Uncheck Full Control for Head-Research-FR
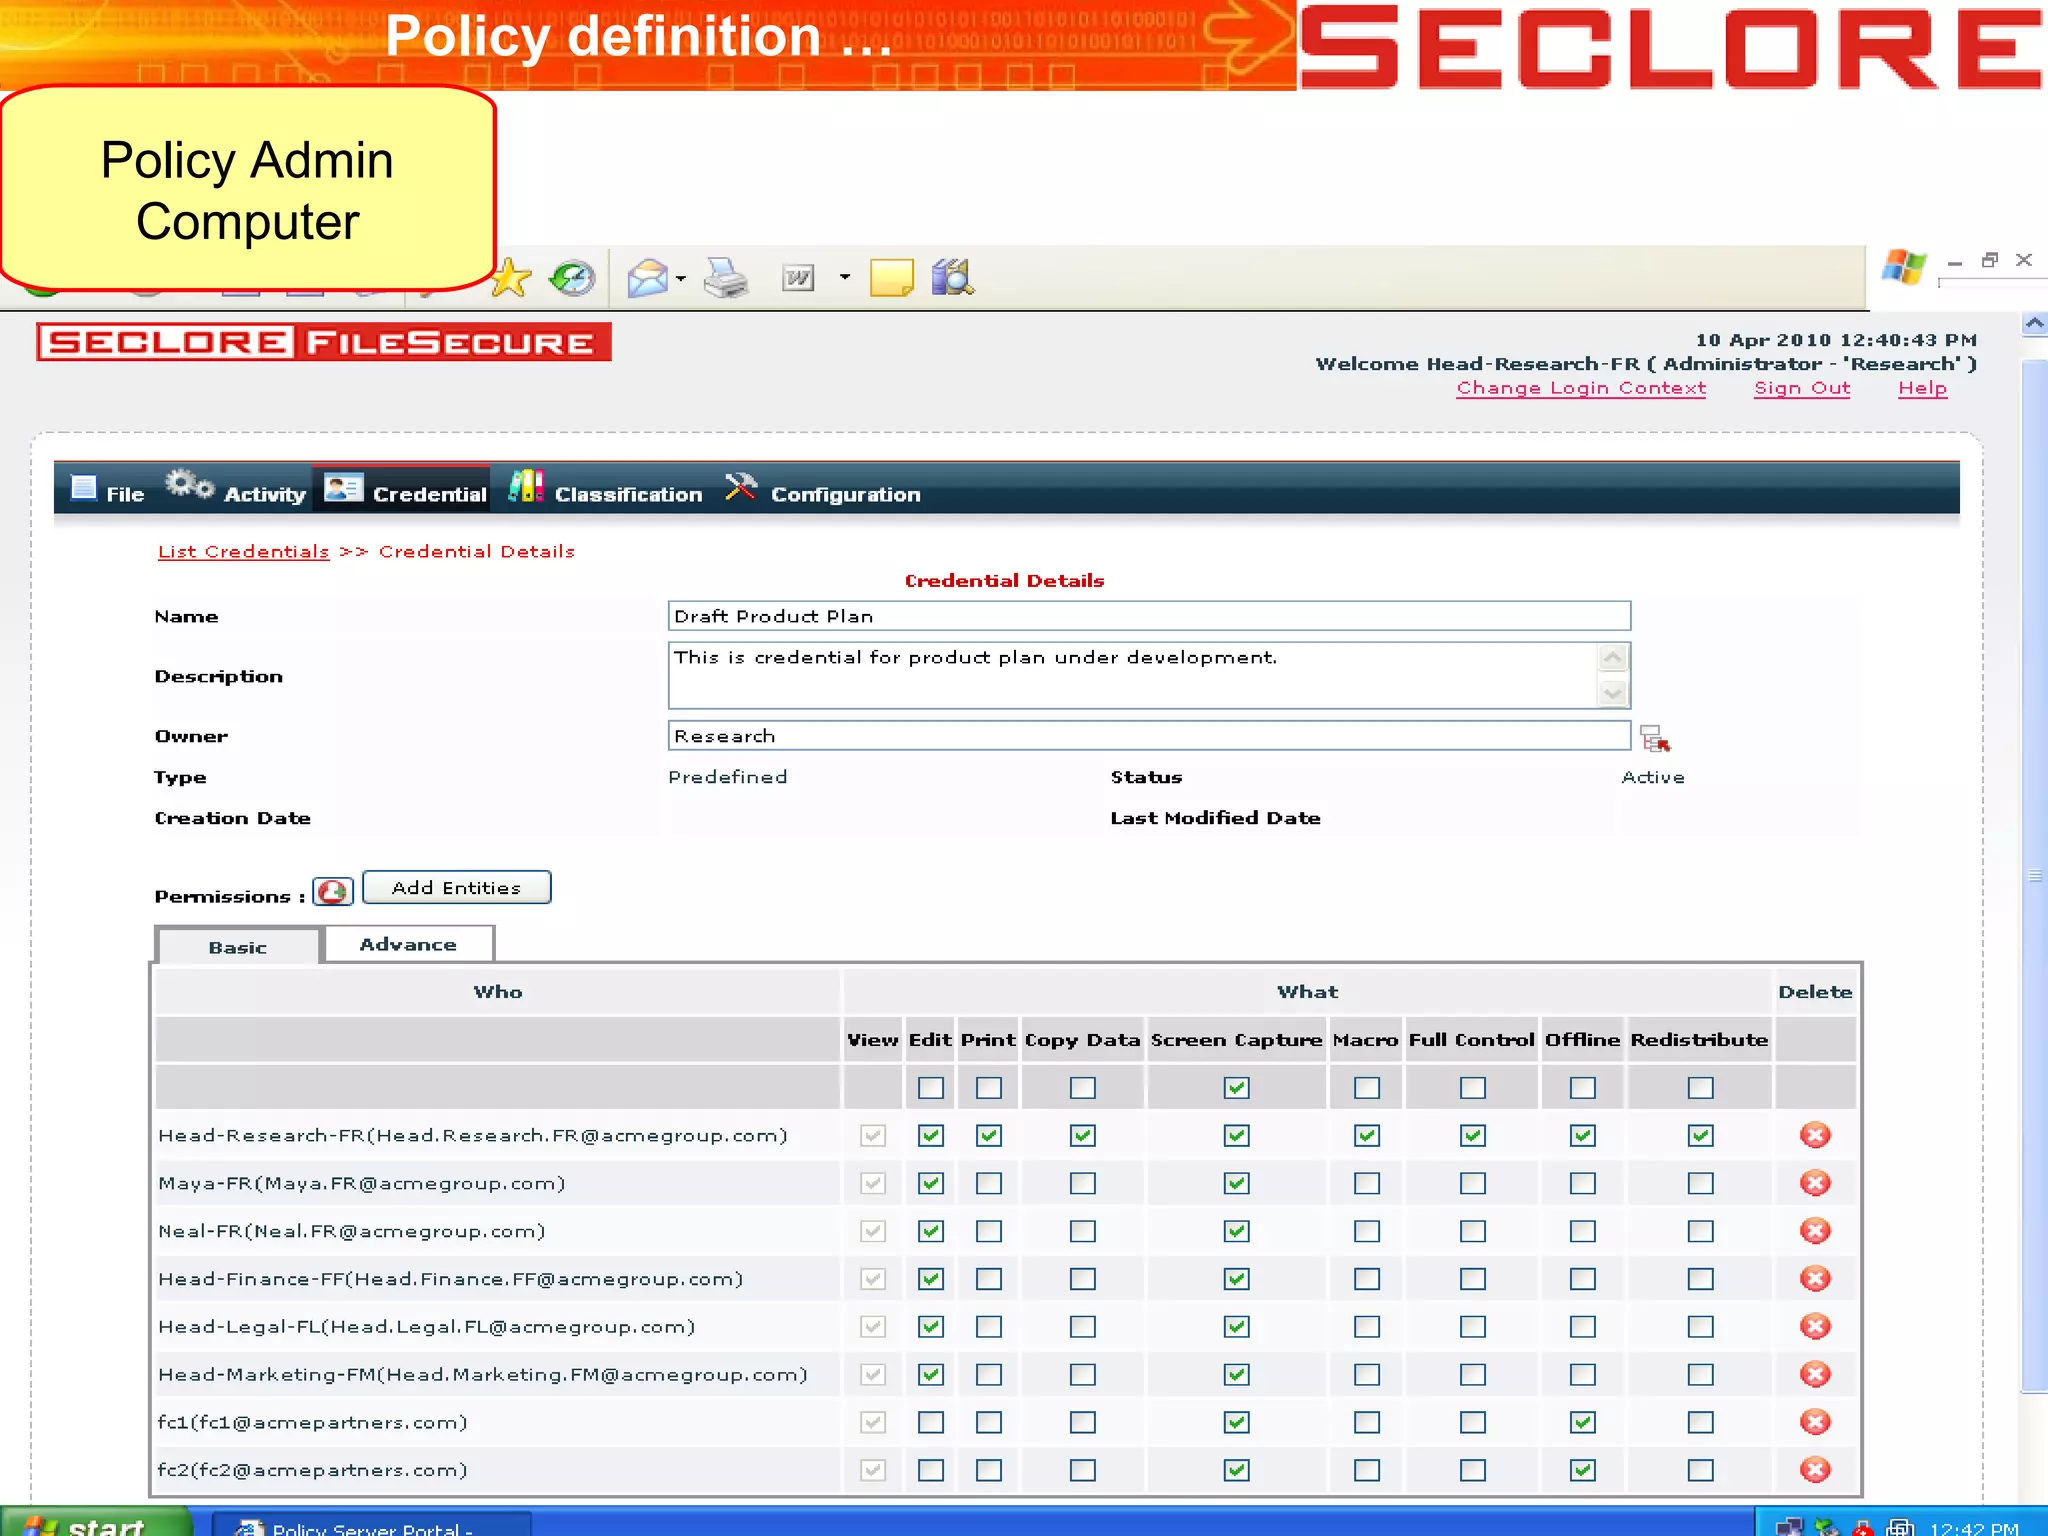Screen dimensions: 2048x1536 1473,1136
